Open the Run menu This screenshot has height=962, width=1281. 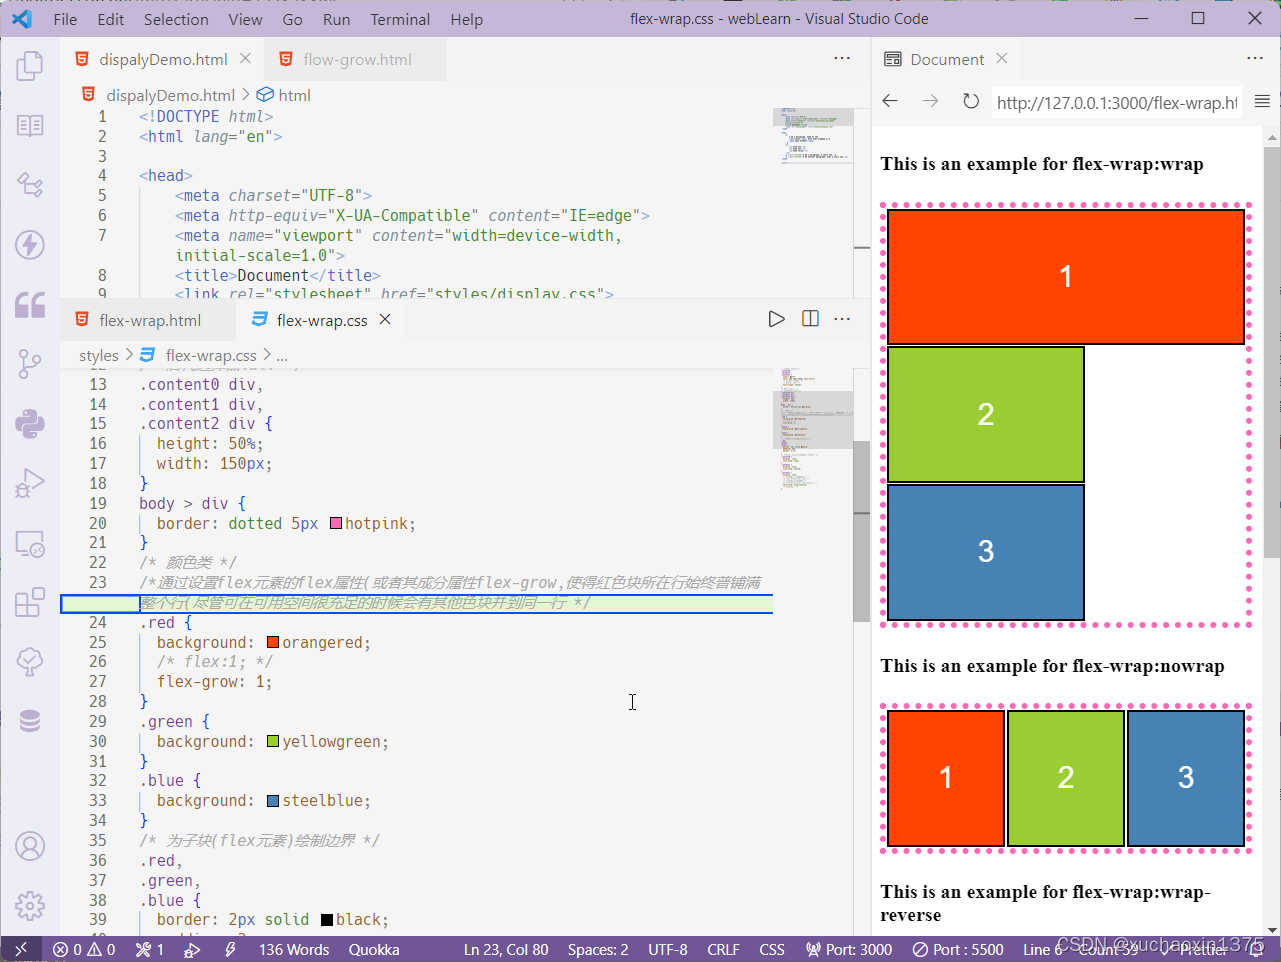pyautogui.click(x=337, y=19)
